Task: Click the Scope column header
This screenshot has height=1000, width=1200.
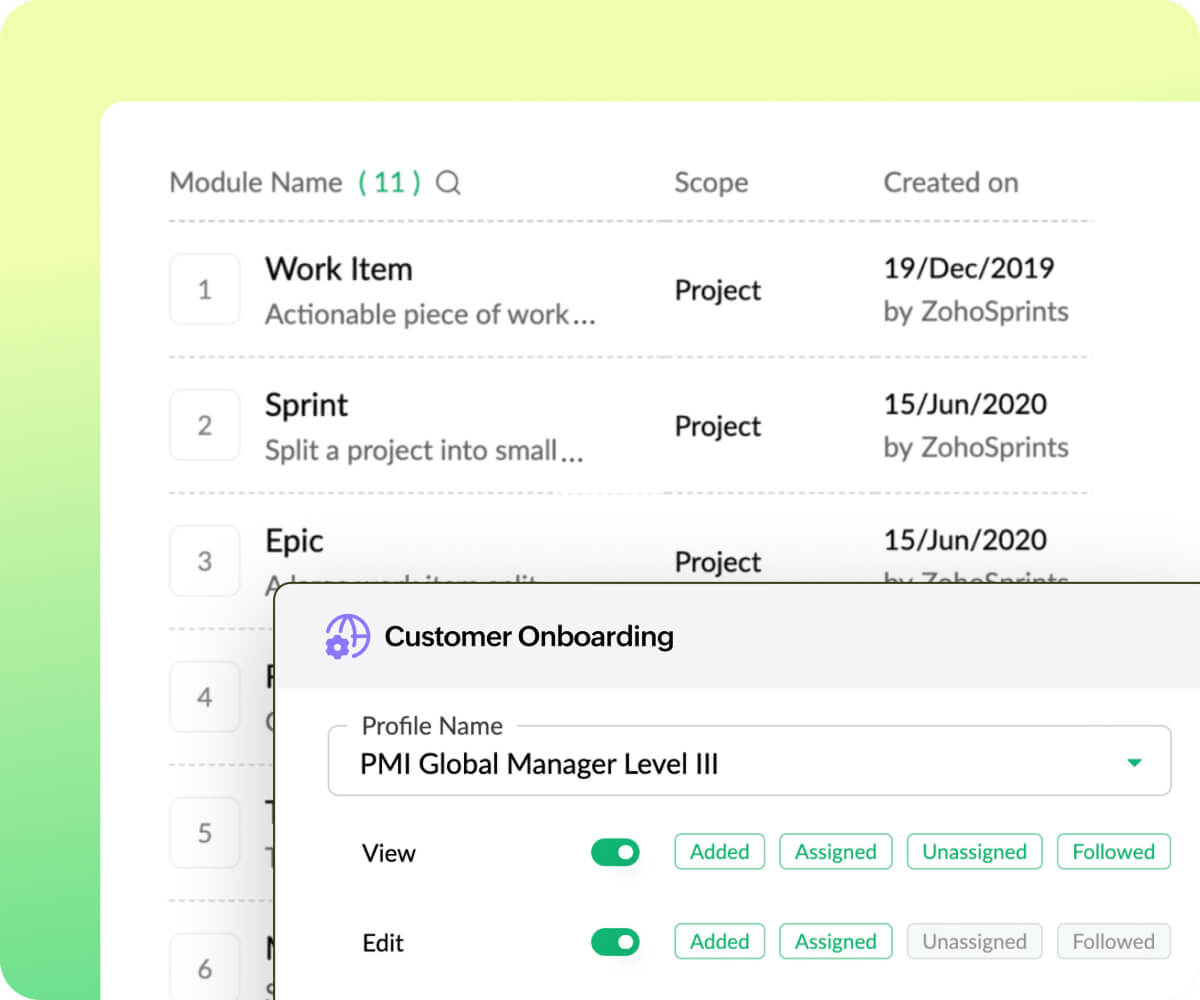Action: tap(710, 183)
